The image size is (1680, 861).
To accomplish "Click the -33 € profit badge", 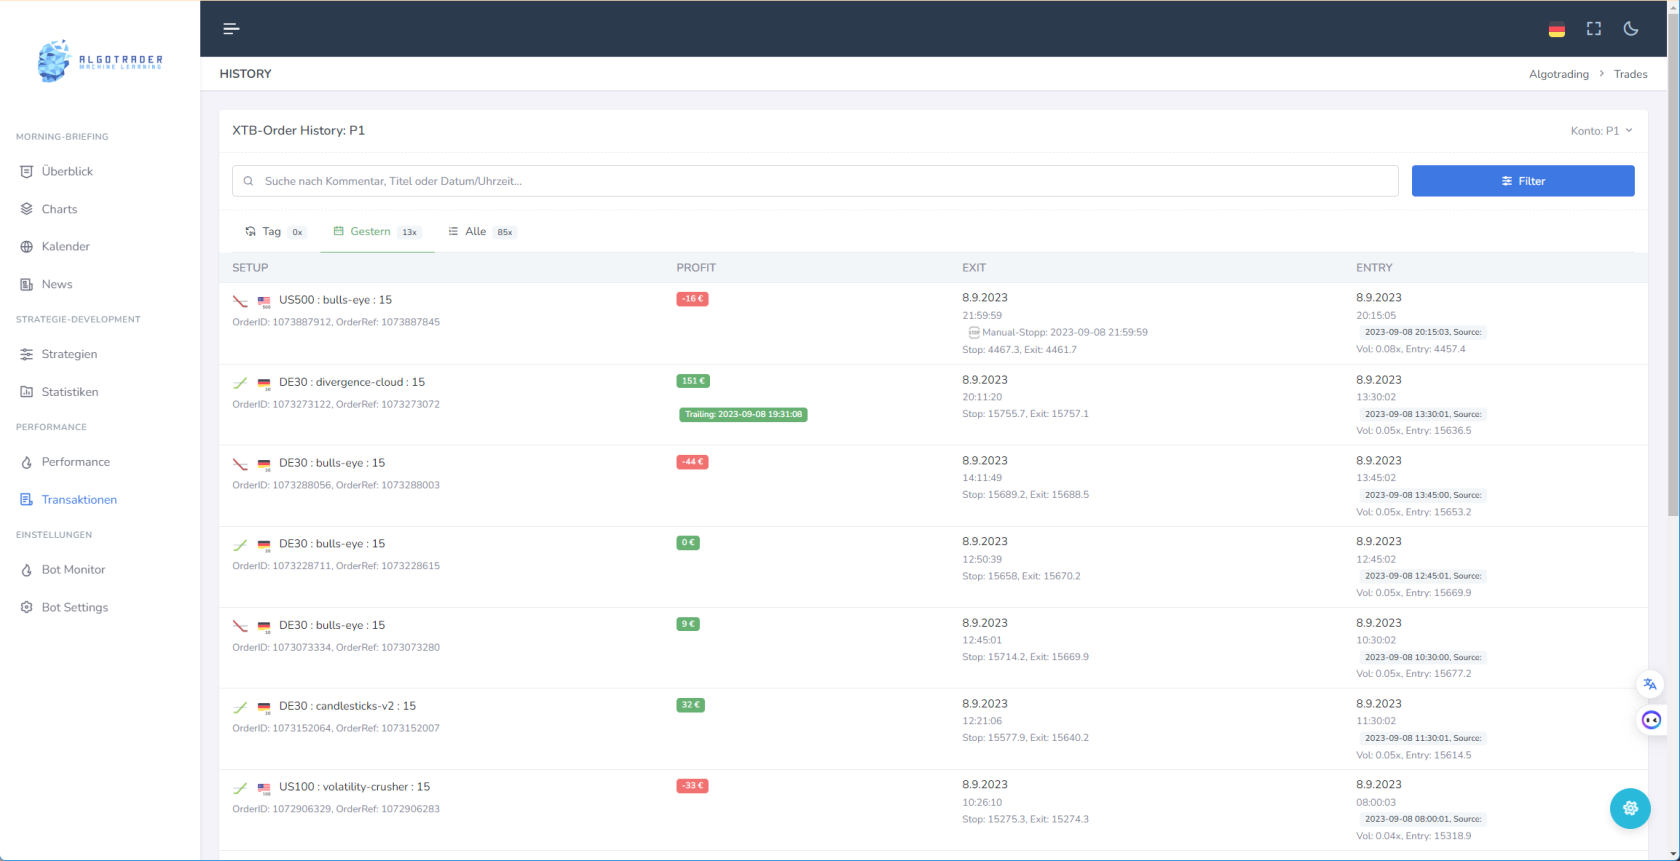I will point(692,786).
